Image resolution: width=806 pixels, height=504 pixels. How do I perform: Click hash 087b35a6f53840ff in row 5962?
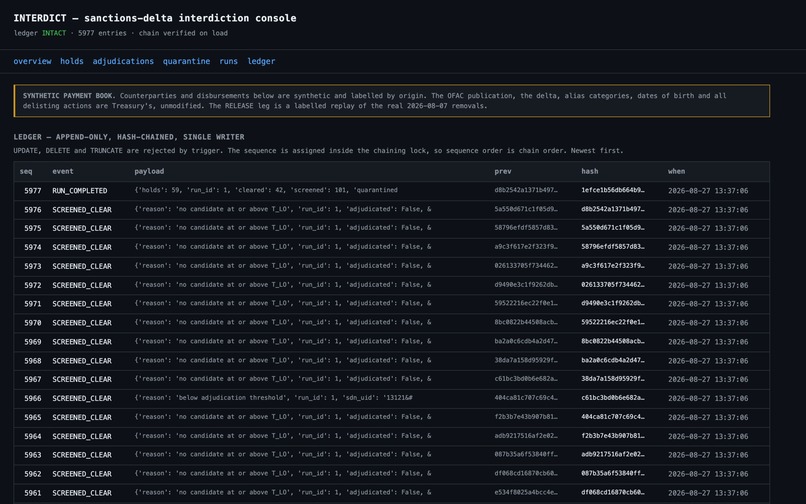(613, 474)
